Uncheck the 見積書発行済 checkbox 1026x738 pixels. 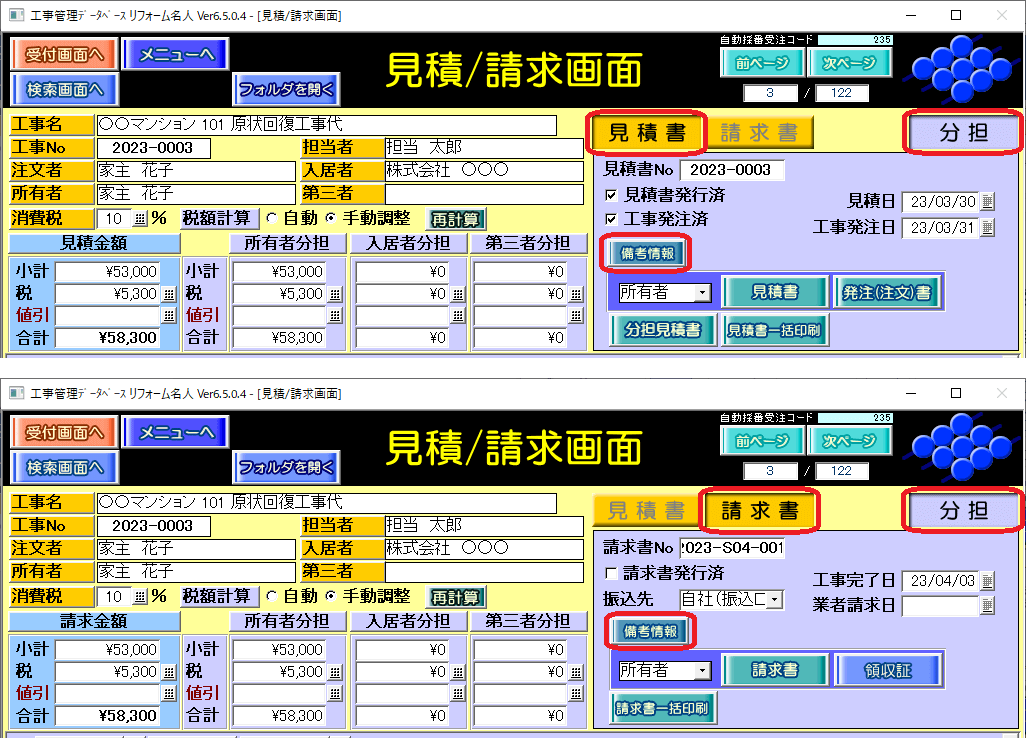[x=612, y=194]
